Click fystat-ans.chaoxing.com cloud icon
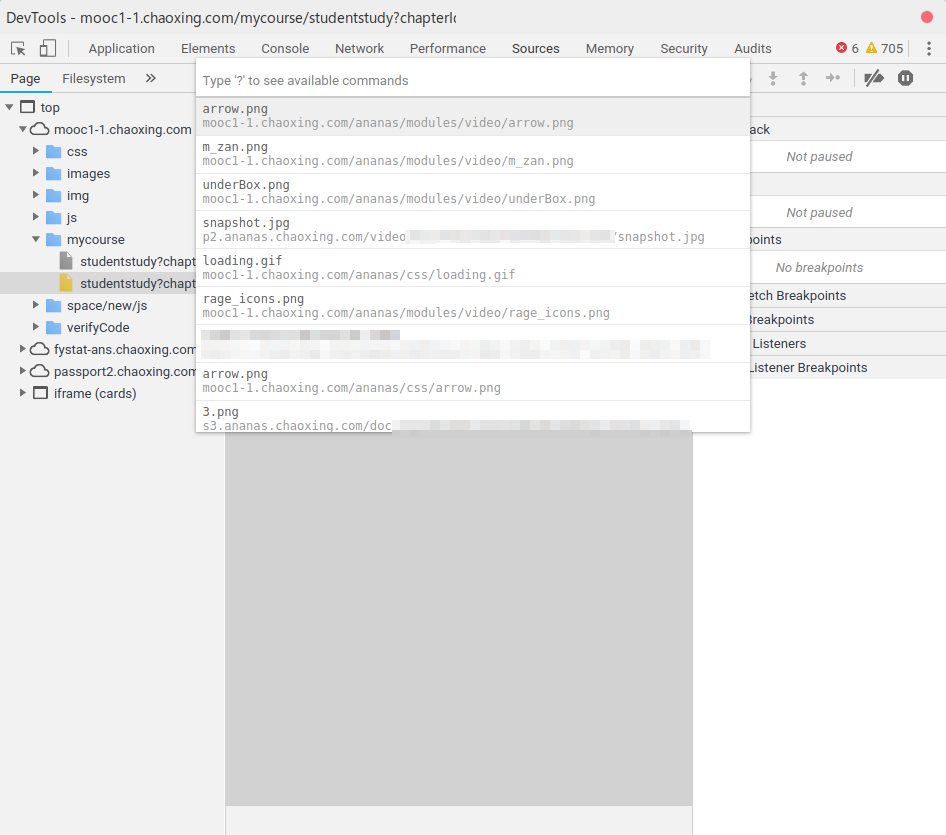The width and height of the screenshot is (946, 835). (x=40, y=349)
